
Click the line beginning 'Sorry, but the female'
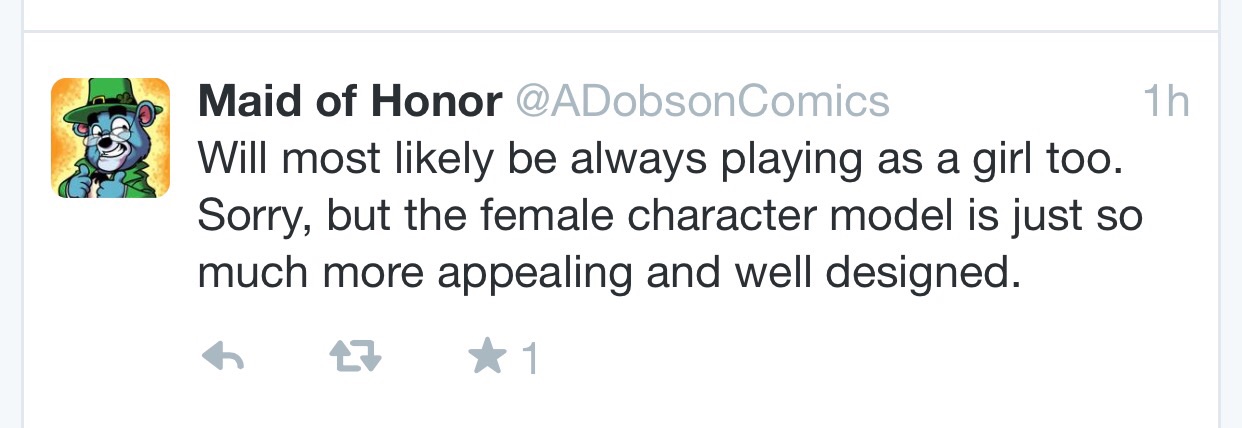[670, 216]
